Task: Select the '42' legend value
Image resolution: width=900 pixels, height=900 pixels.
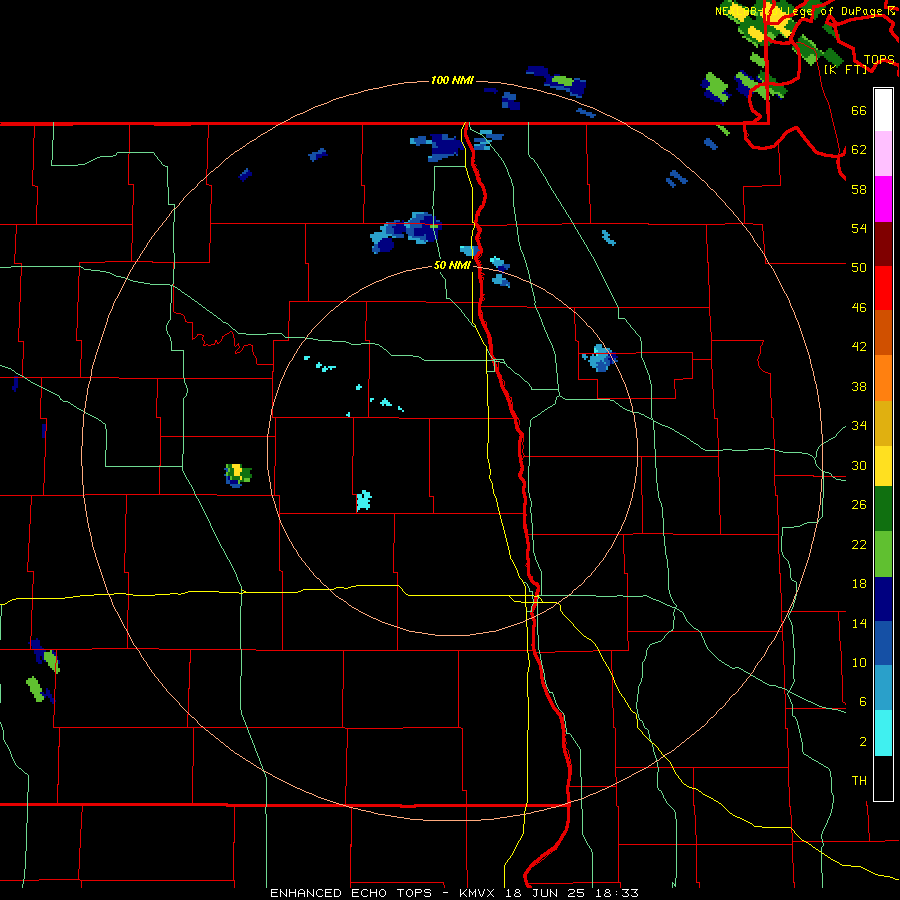Action: [x=859, y=347]
